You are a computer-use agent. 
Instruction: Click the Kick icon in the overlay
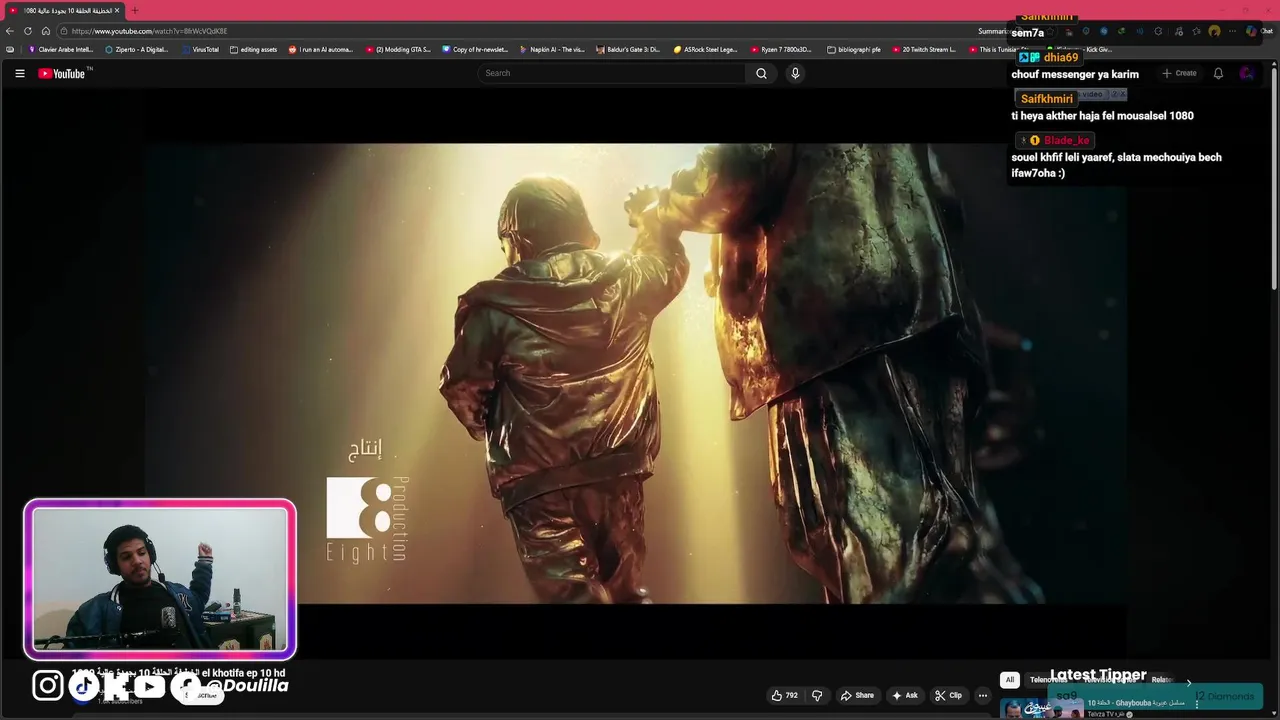(116, 686)
